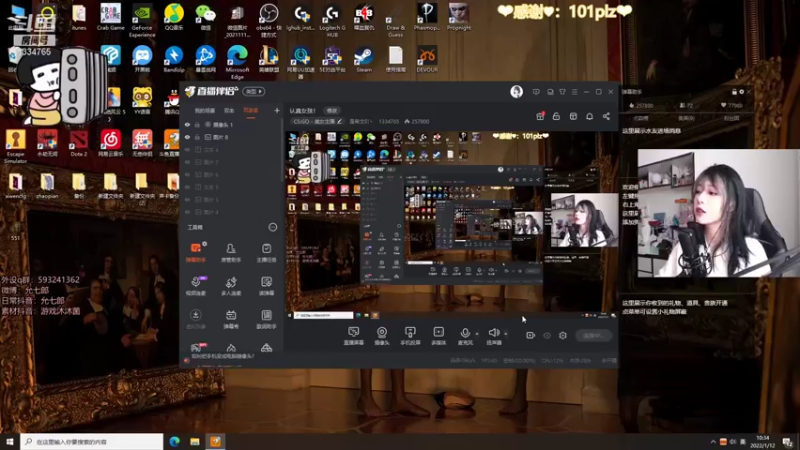The image size is (800, 450).
Task: Open Steam desktop shortcut
Action: (364, 60)
